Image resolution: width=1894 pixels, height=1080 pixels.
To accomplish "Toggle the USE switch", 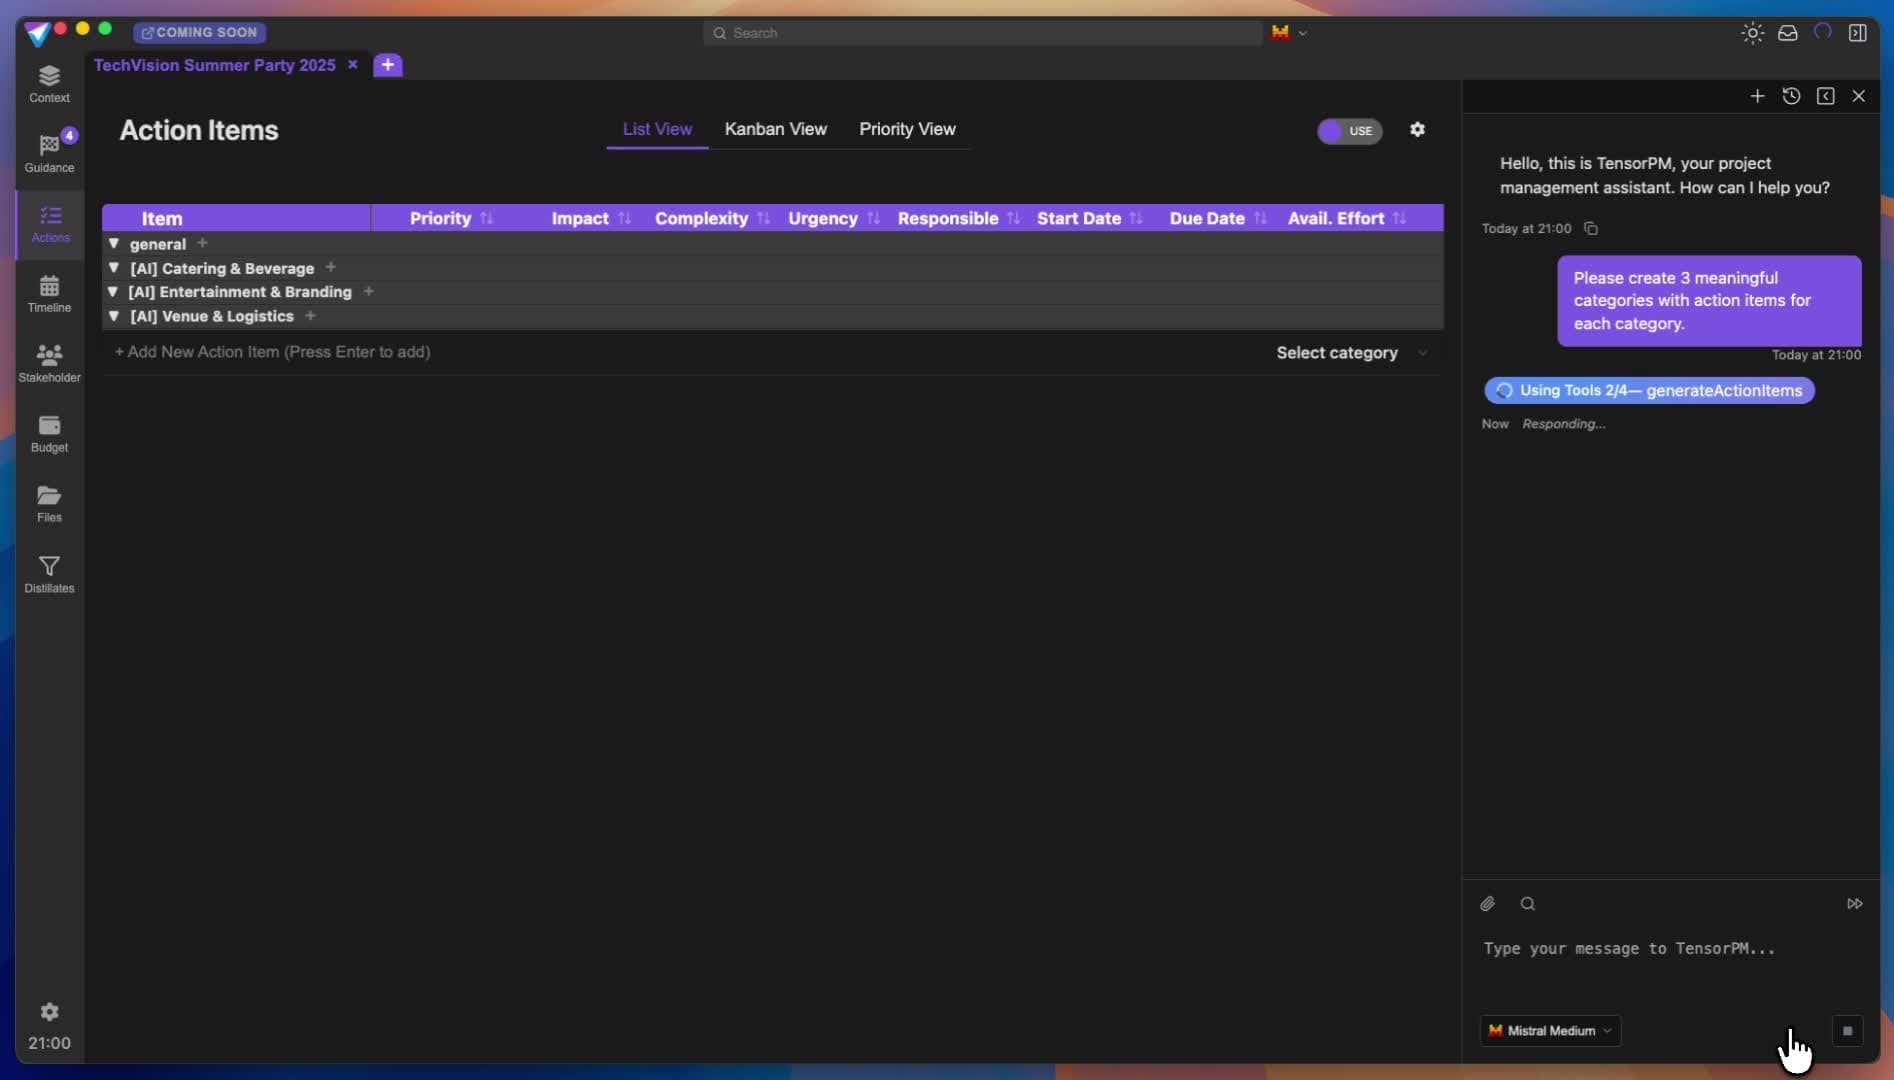I will click(x=1349, y=131).
